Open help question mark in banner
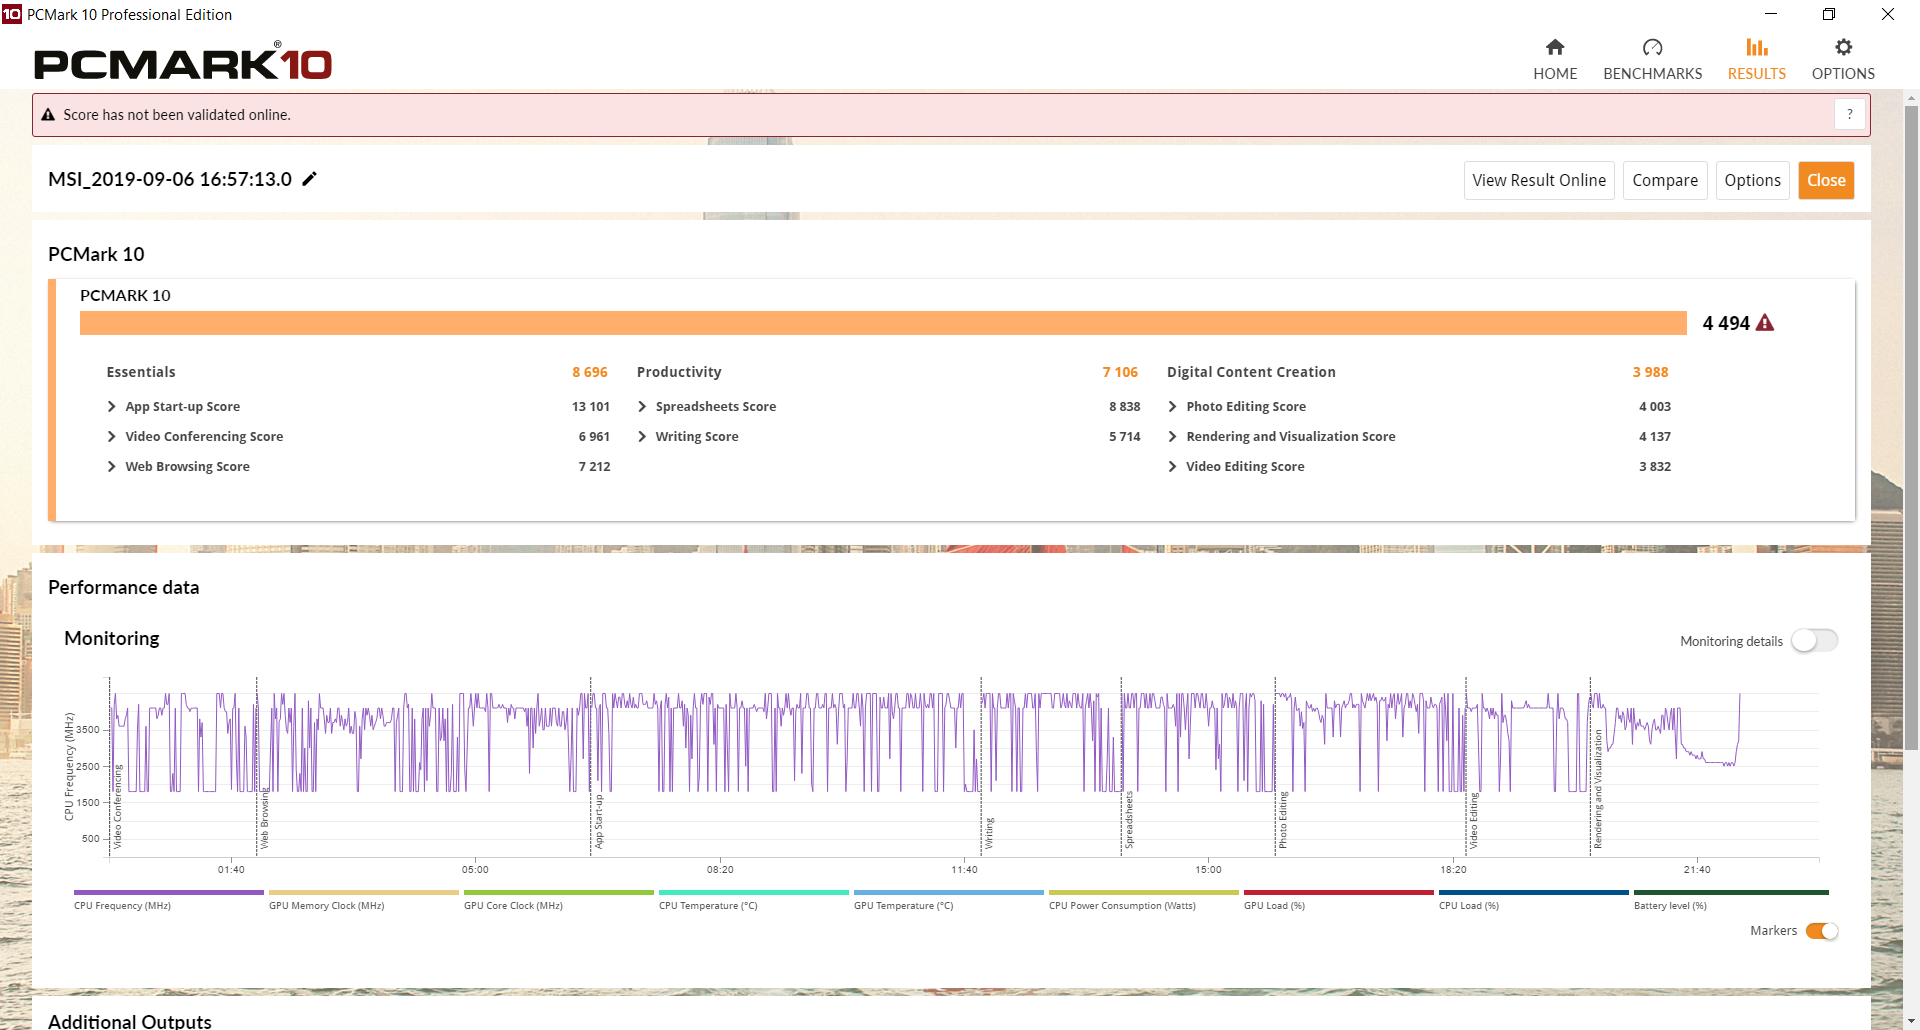 pos(1850,115)
